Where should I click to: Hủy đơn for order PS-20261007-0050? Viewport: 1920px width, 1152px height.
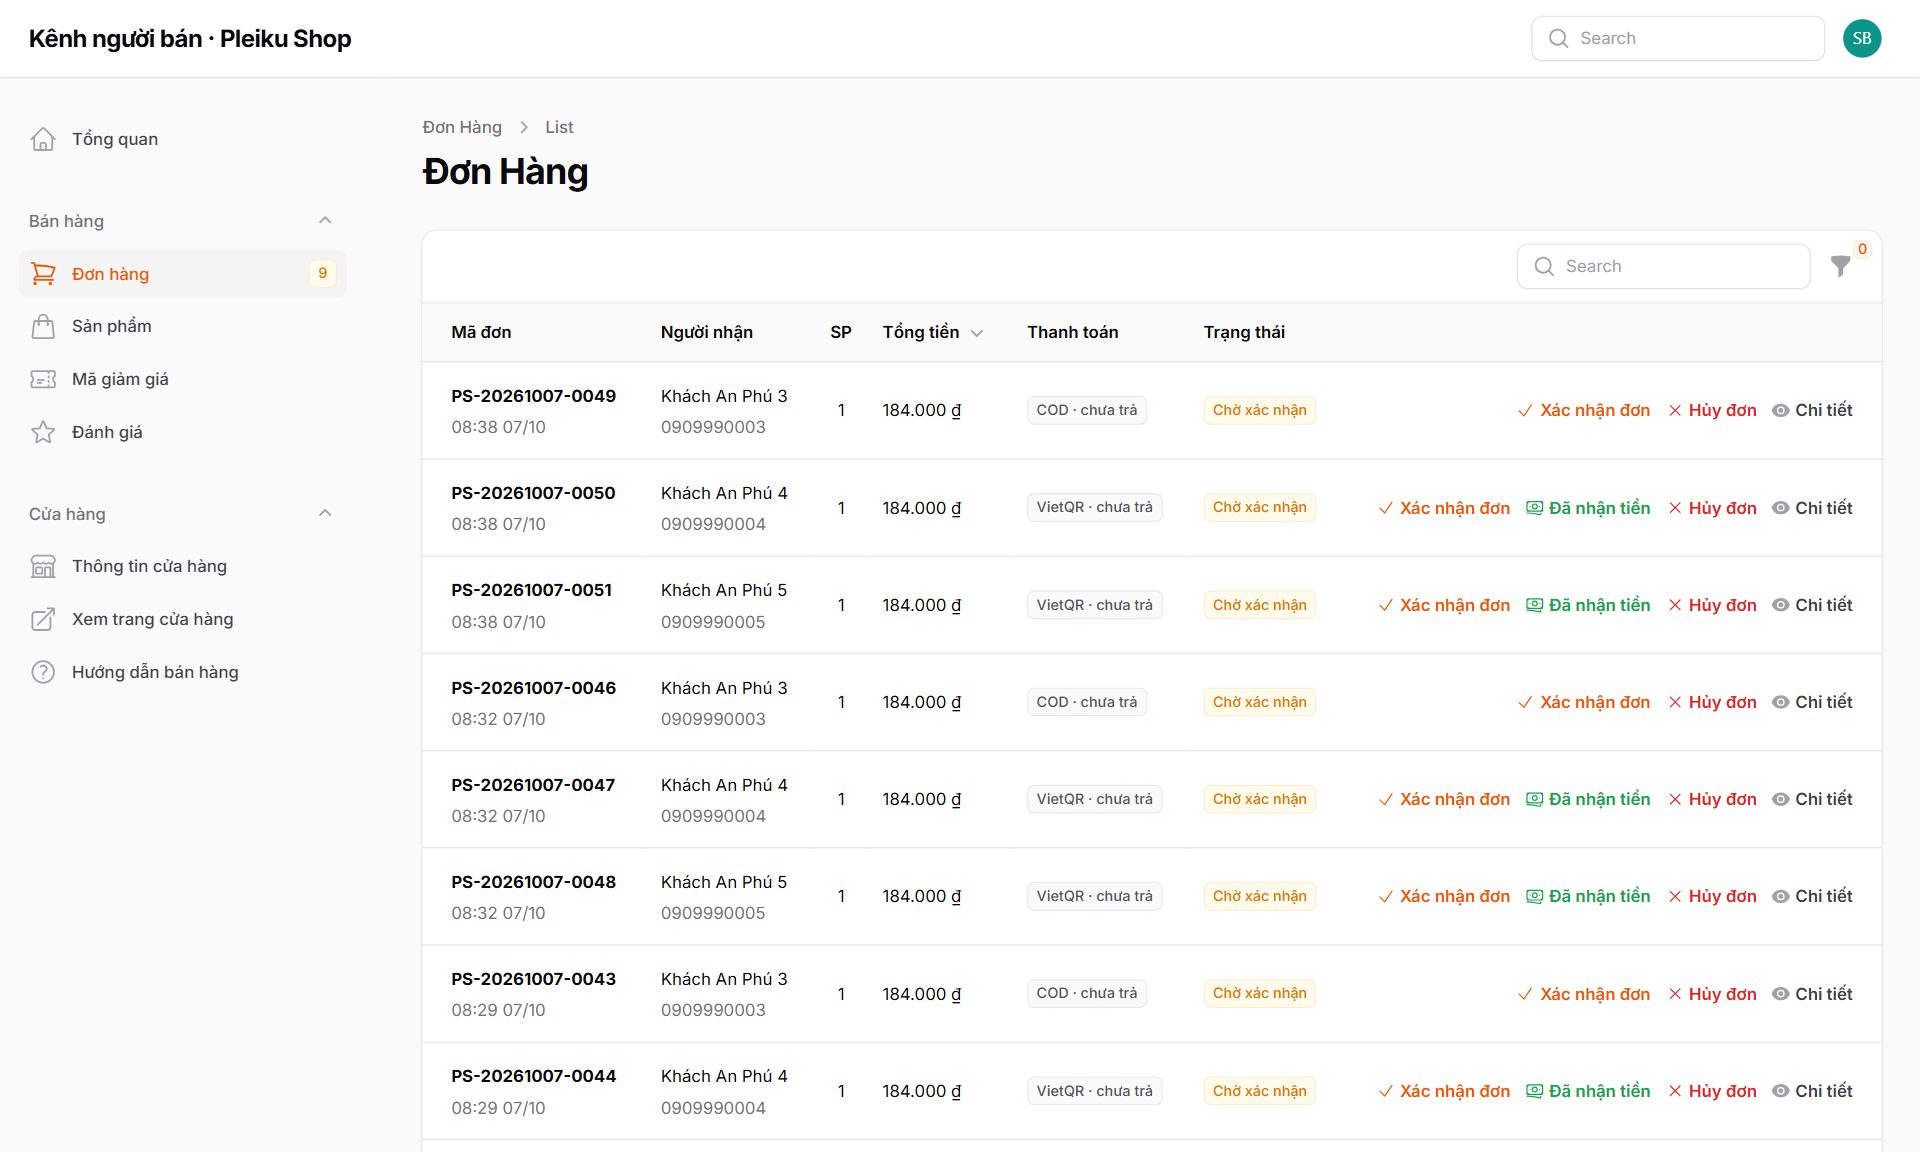(x=1712, y=508)
